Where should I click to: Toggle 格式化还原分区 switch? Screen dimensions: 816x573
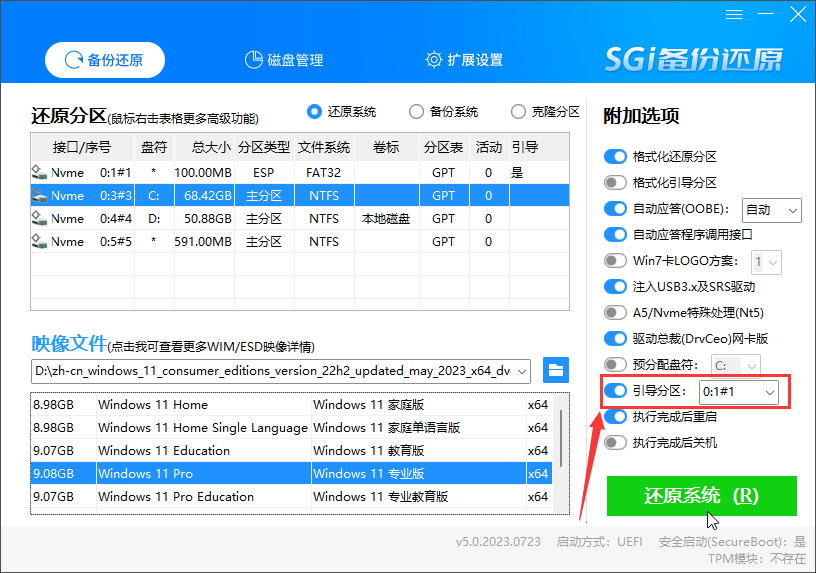pyautogui.click(x=615, y=156)
